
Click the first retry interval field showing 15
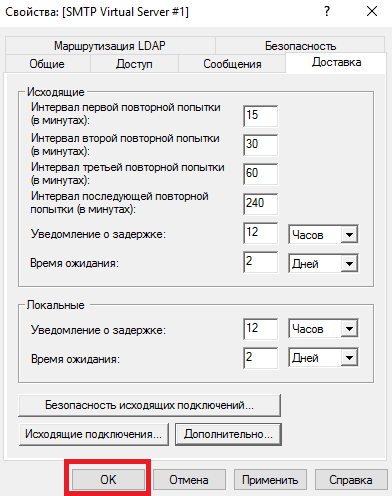pyautogui.click(x=260, y=116)
